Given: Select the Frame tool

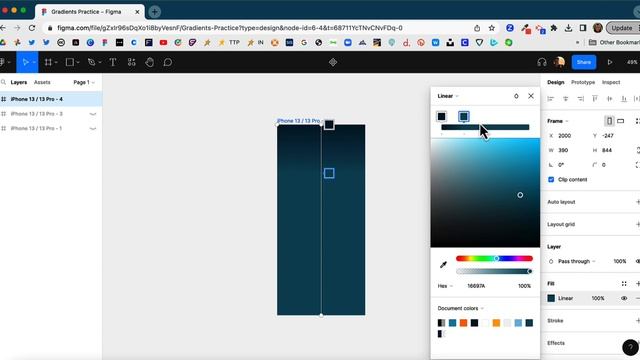Looking at the screenshot, I should point(48,62).
